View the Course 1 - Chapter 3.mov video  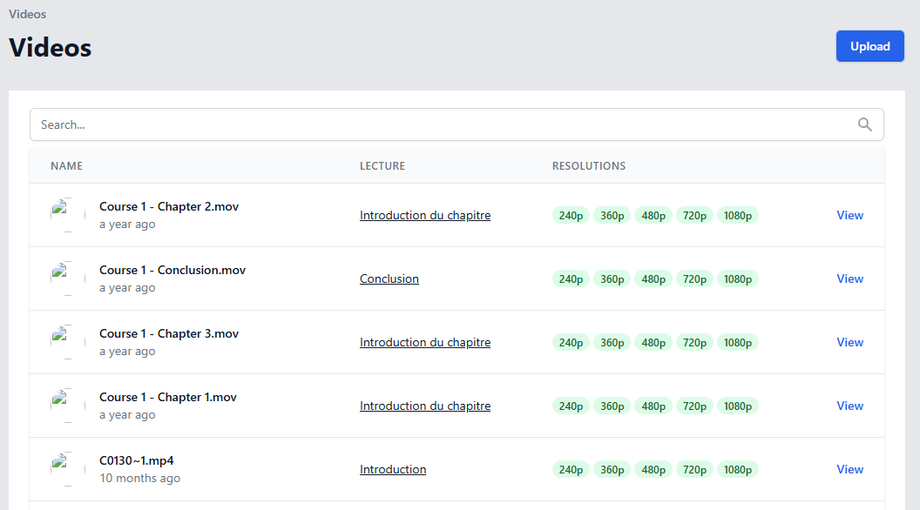pyautogui.click(x=850, y=342)
